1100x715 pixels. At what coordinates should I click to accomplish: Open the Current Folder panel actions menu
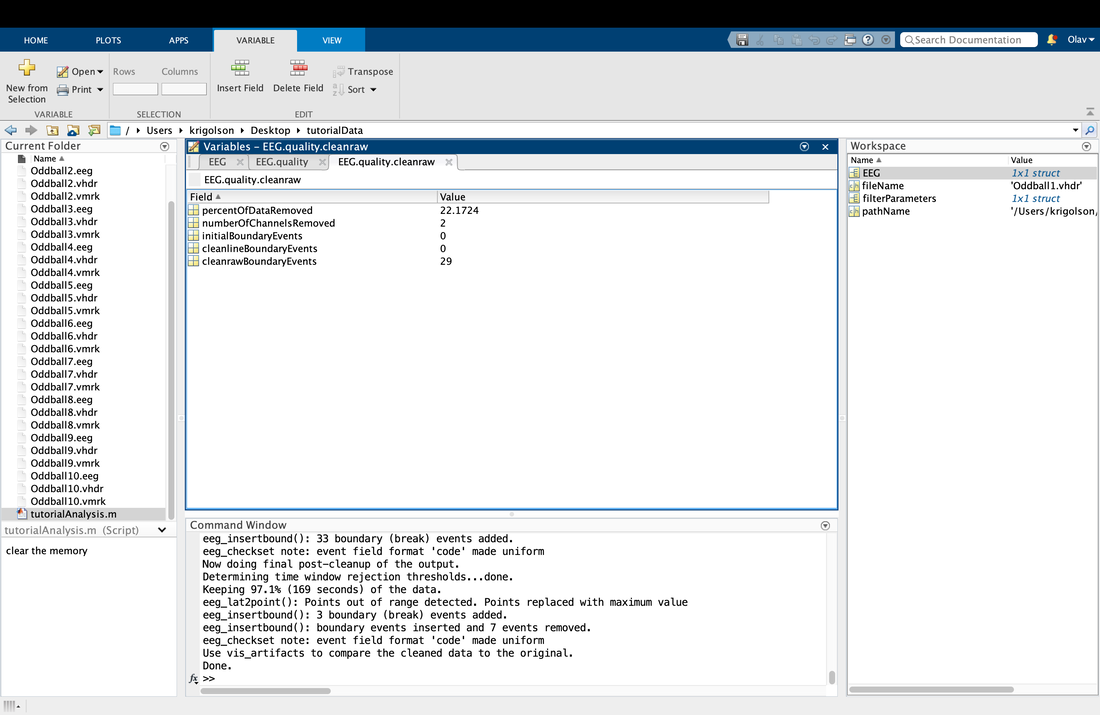(165, 147)
